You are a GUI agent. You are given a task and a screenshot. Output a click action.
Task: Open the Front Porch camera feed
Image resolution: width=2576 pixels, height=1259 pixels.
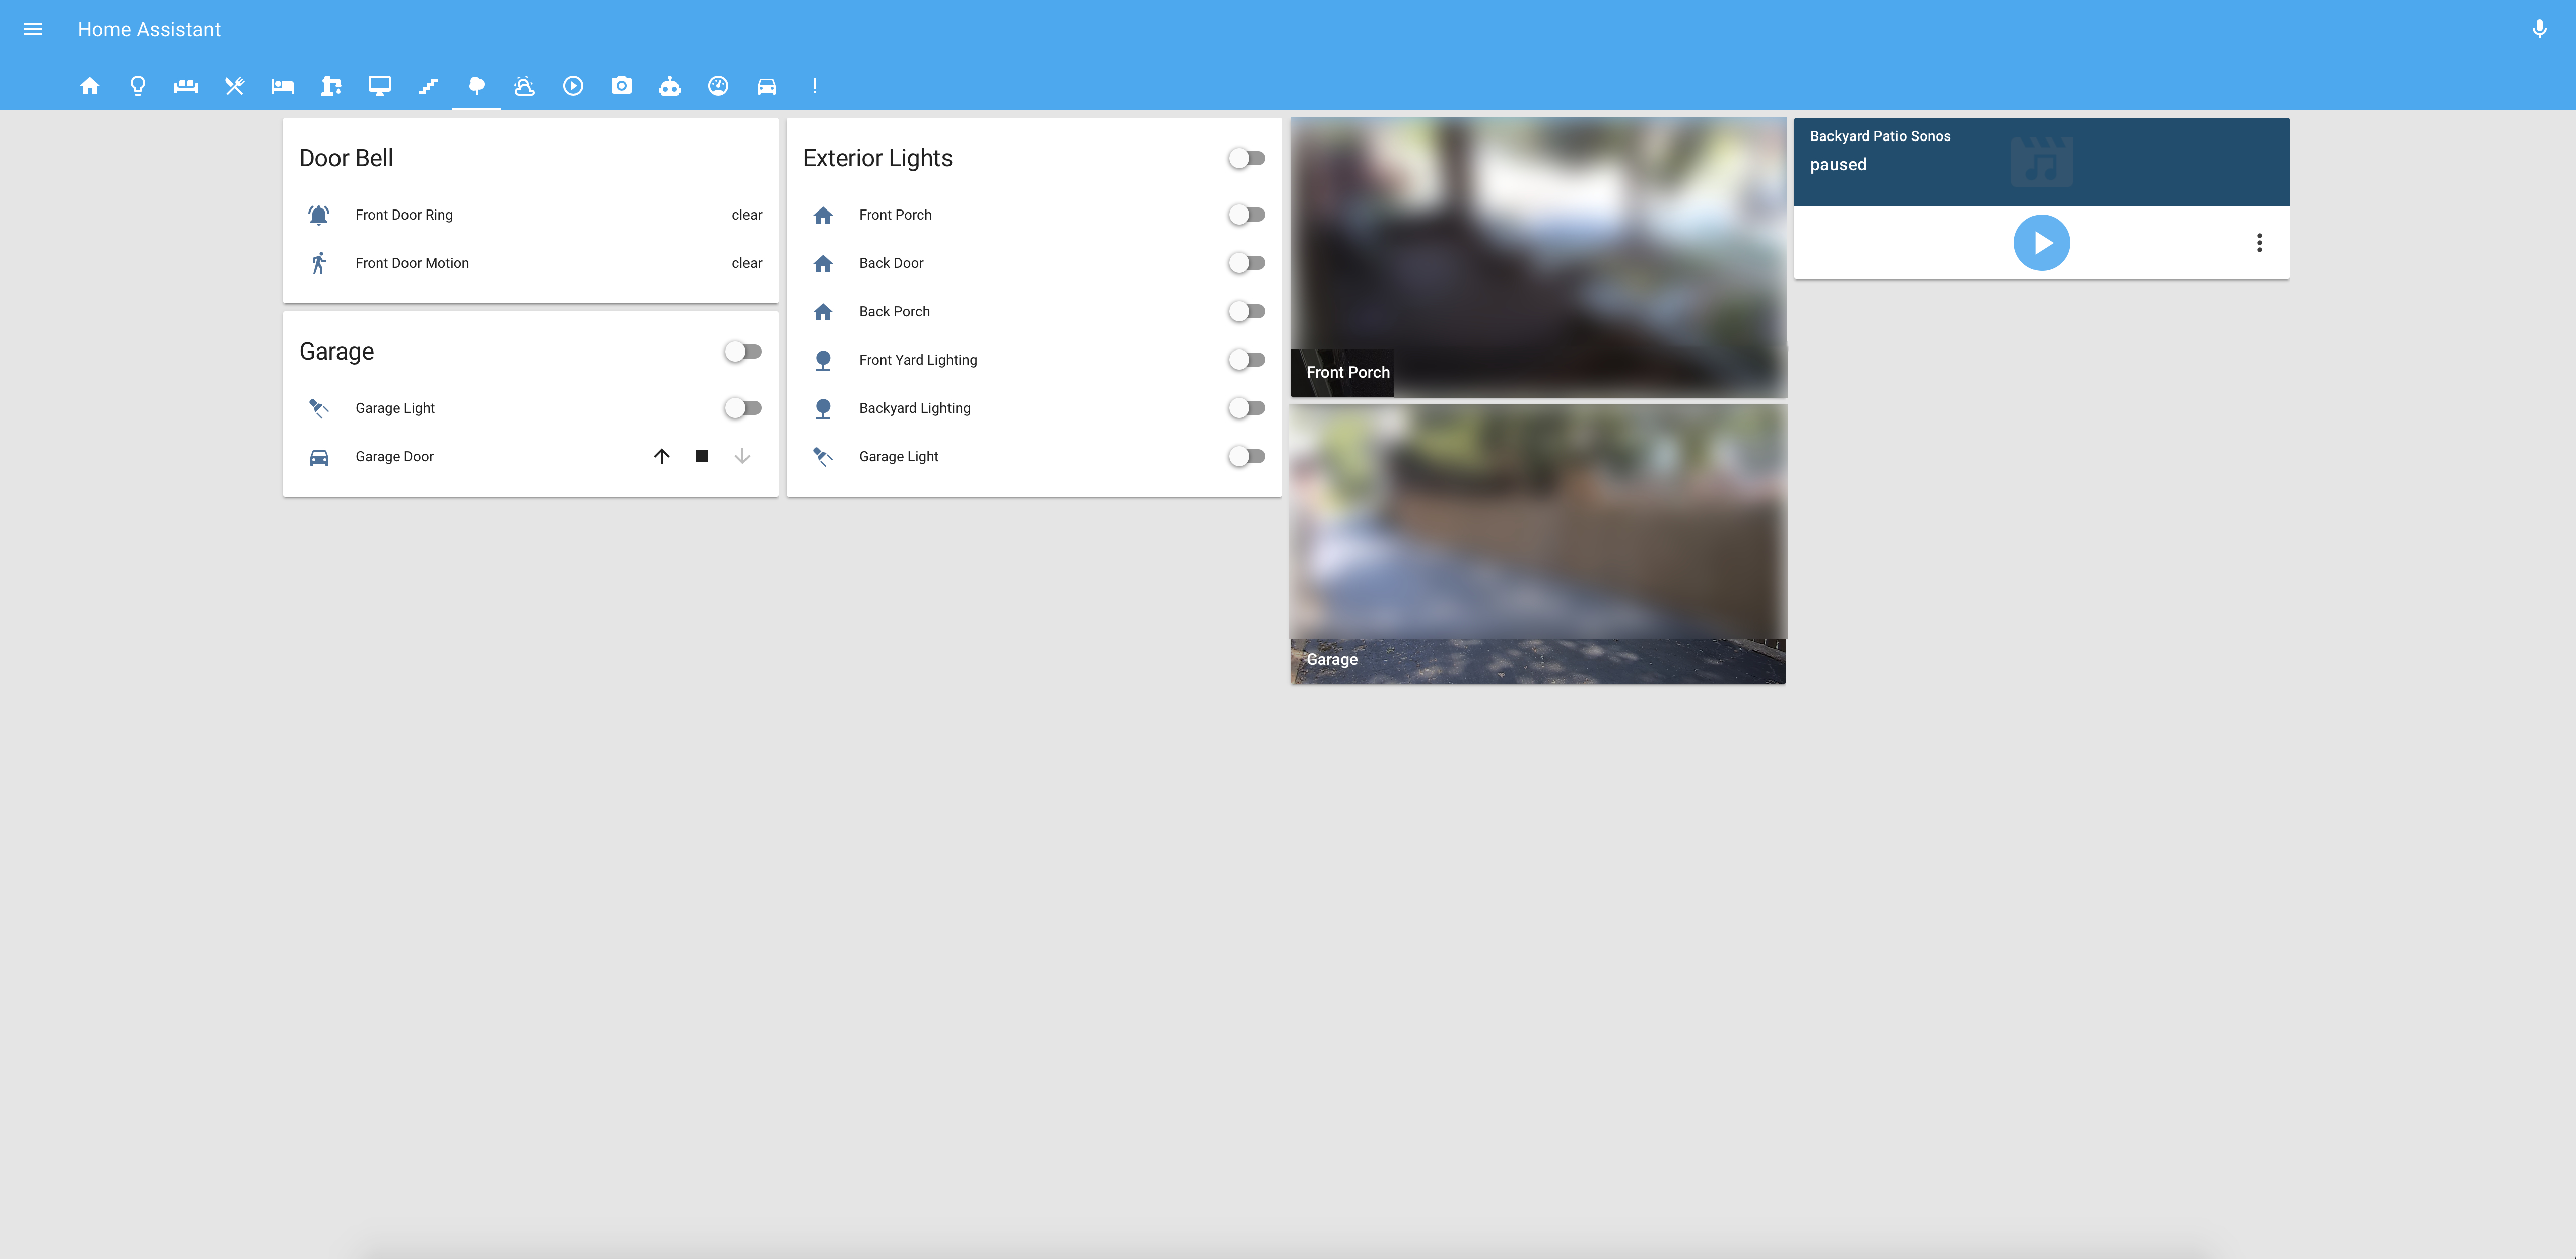[x=1537, y=258]
